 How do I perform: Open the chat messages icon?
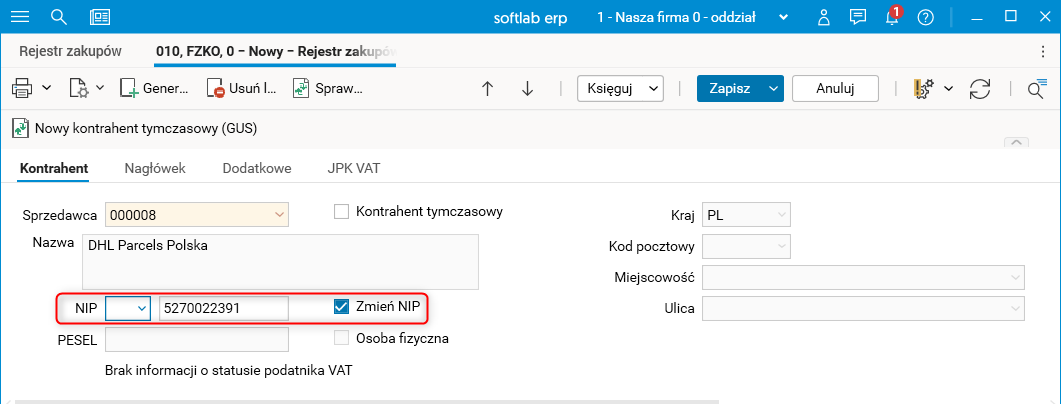pos(858,17)
